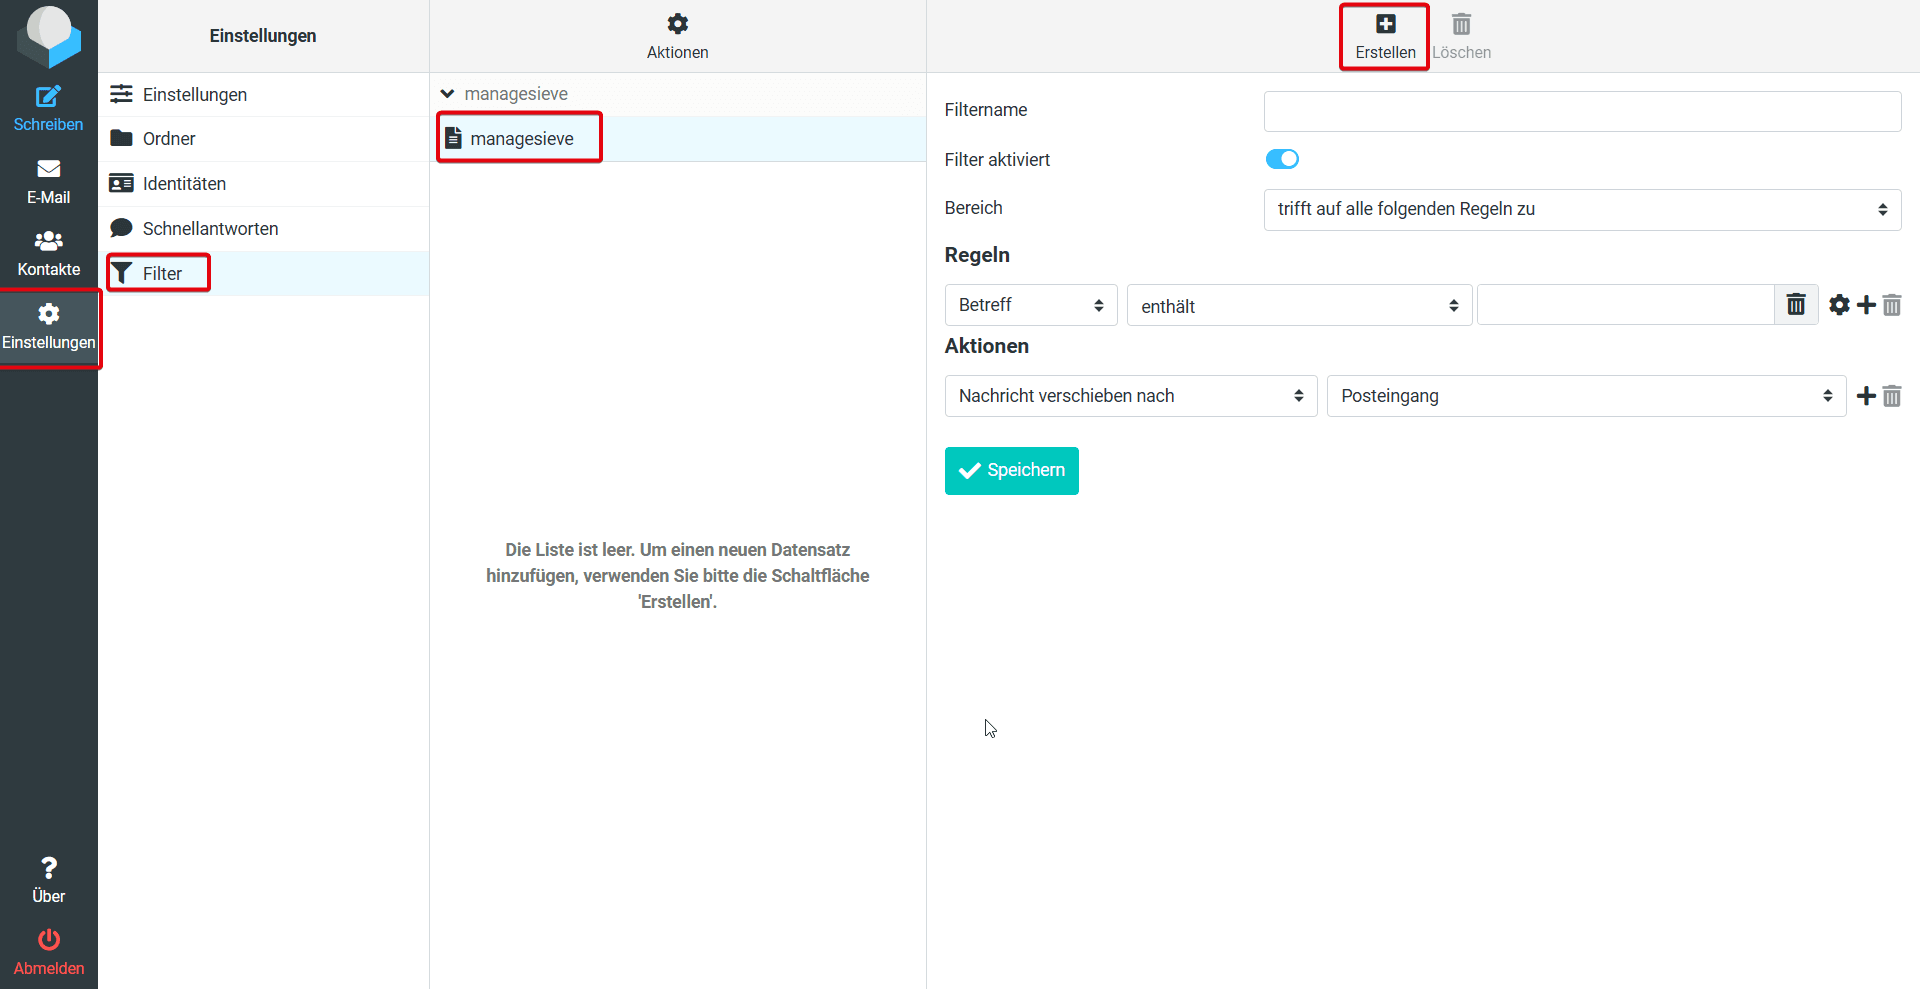Click the Erstellen plus icon
Image resolution: width=1920 pixels, height=989 pixels.
coord(1385,24)
